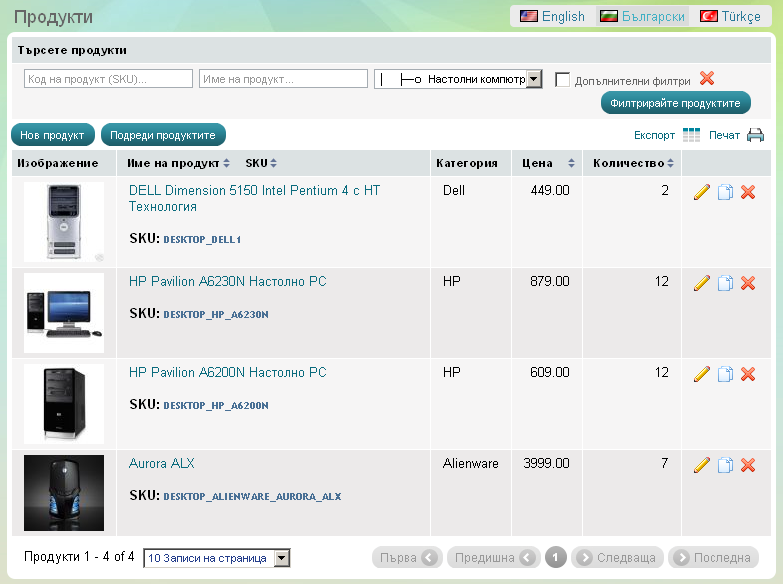Clear filters with red X icon

pos(707,79)
